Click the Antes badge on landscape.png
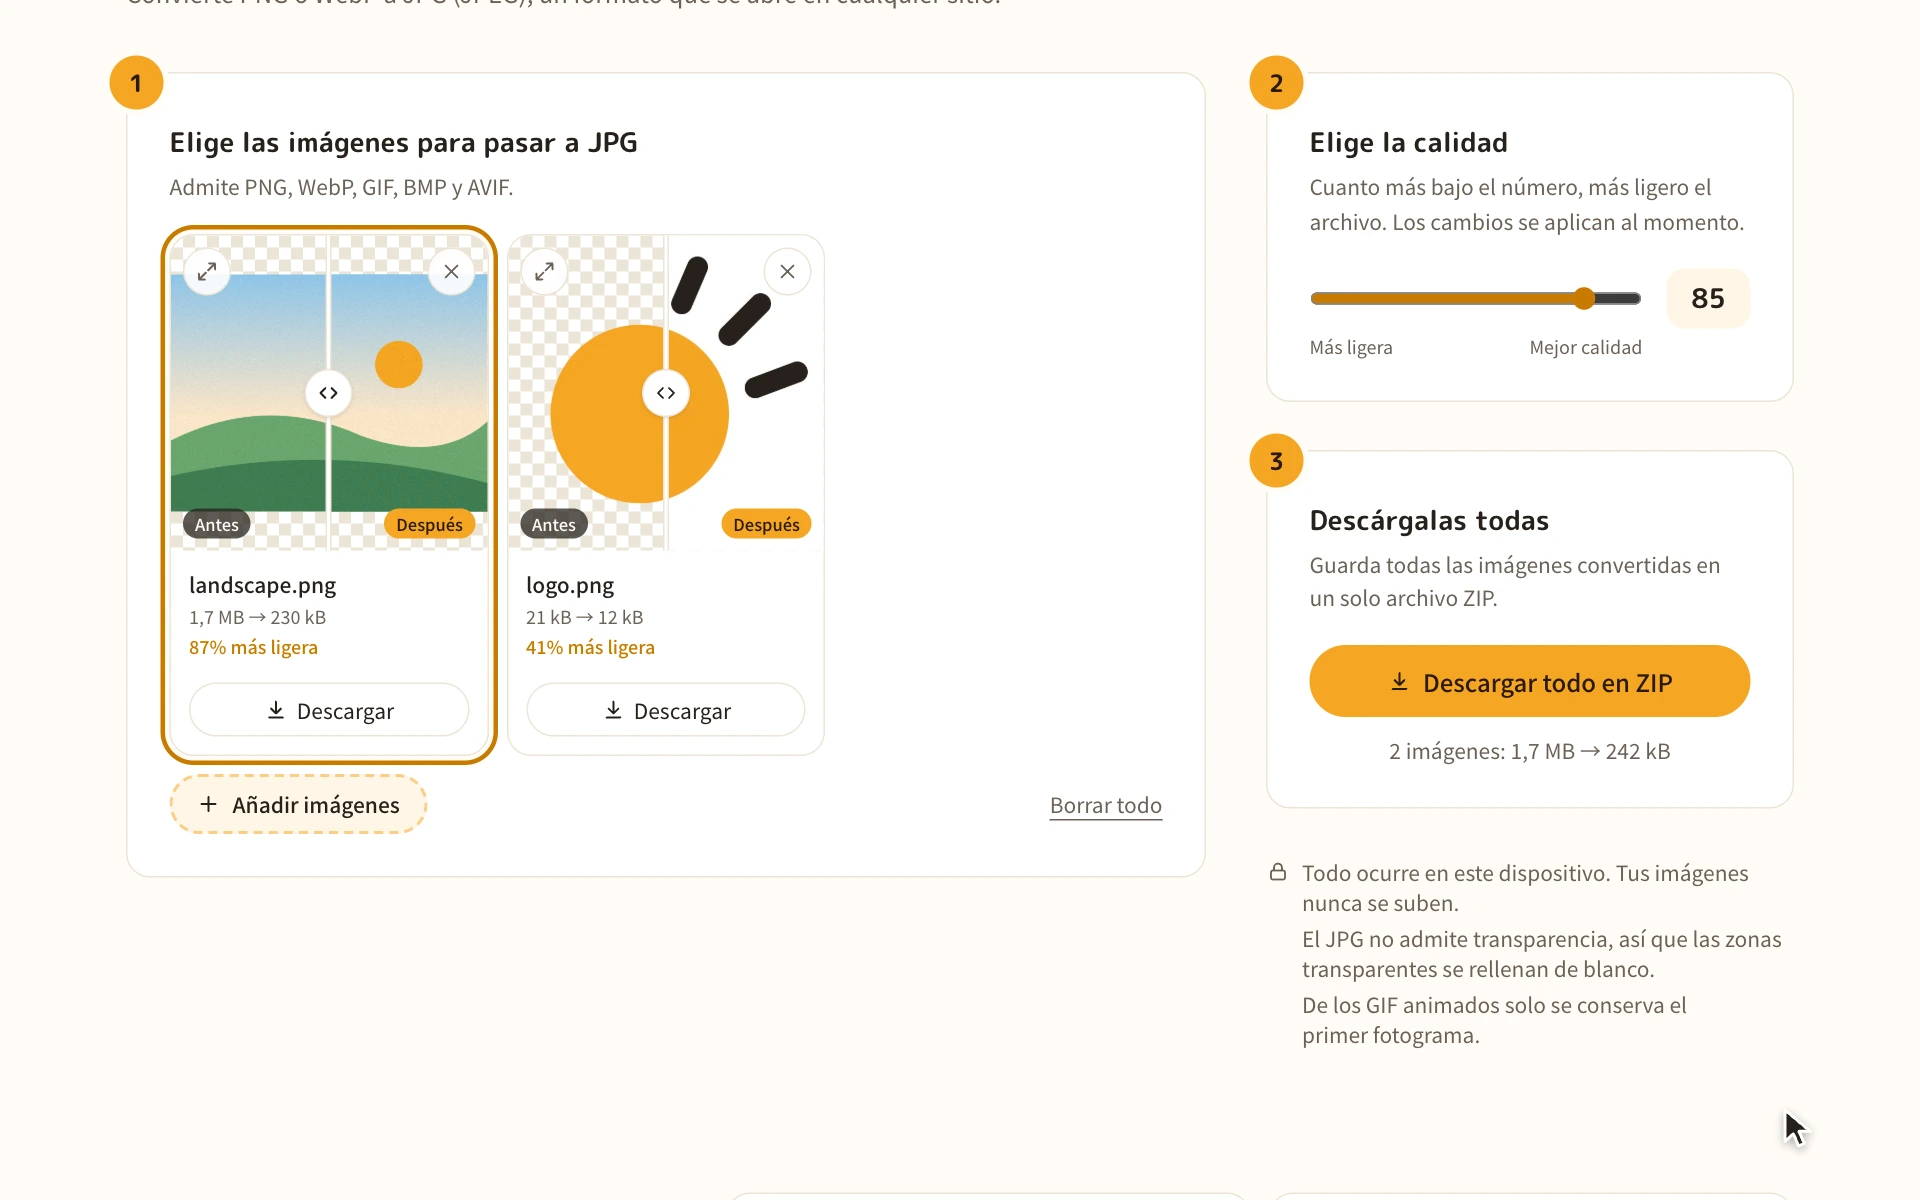 point(217,524)
